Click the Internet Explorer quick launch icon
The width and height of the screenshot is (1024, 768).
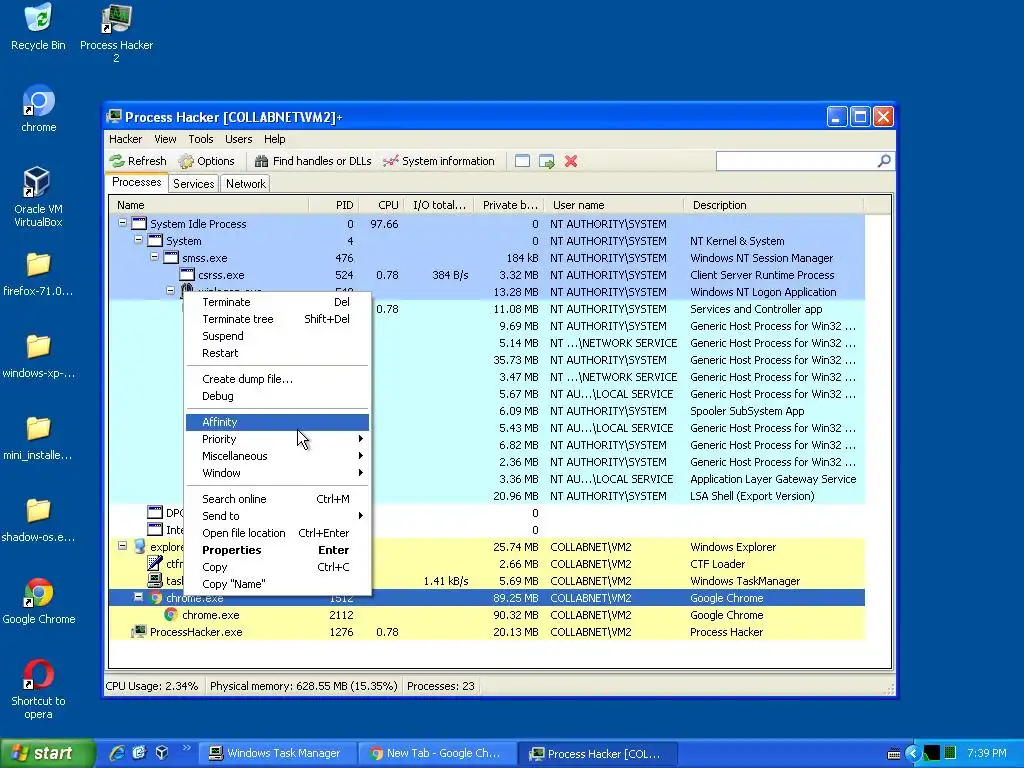click(x=116, y=753)
